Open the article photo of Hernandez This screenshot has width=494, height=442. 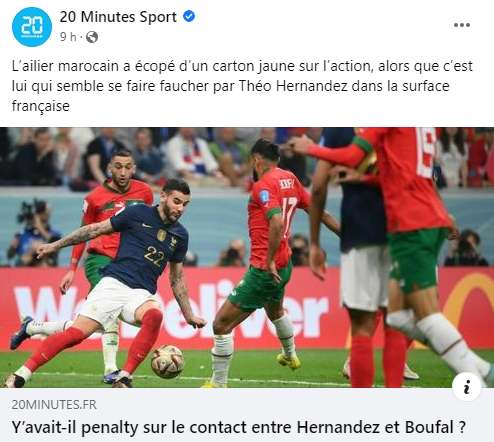247,257
